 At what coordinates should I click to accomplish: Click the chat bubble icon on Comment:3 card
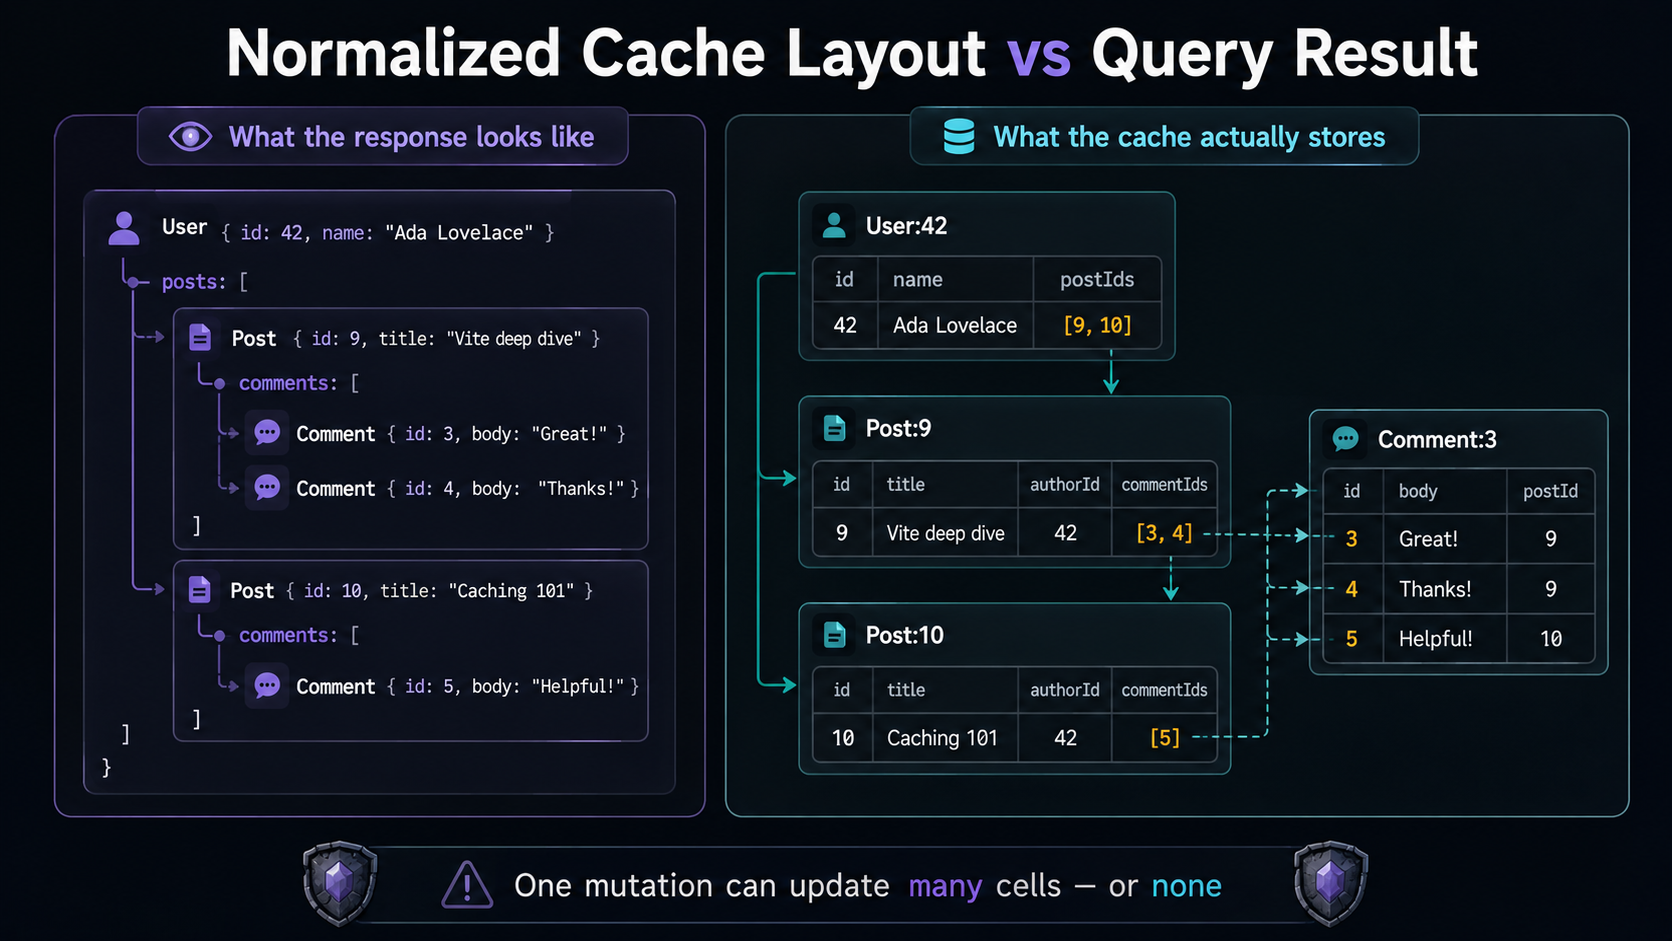click(1346, 438)
